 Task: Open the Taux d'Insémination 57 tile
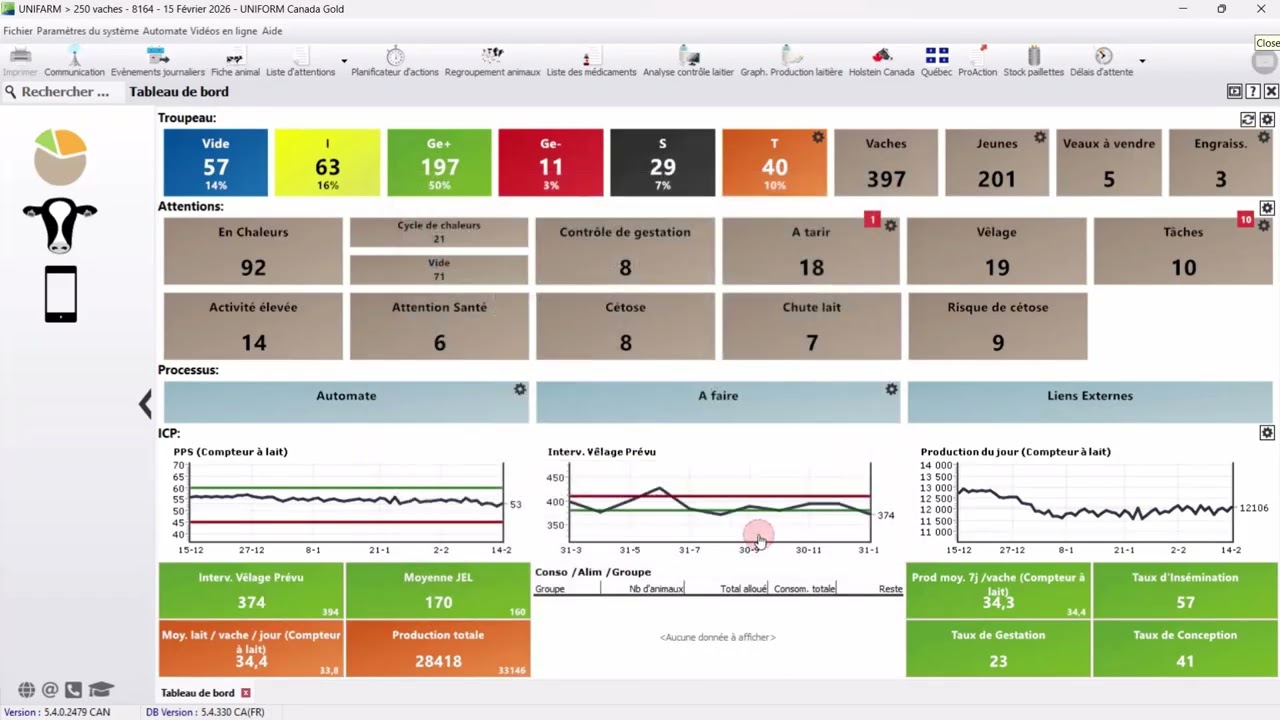click(x=1185, y=591)
